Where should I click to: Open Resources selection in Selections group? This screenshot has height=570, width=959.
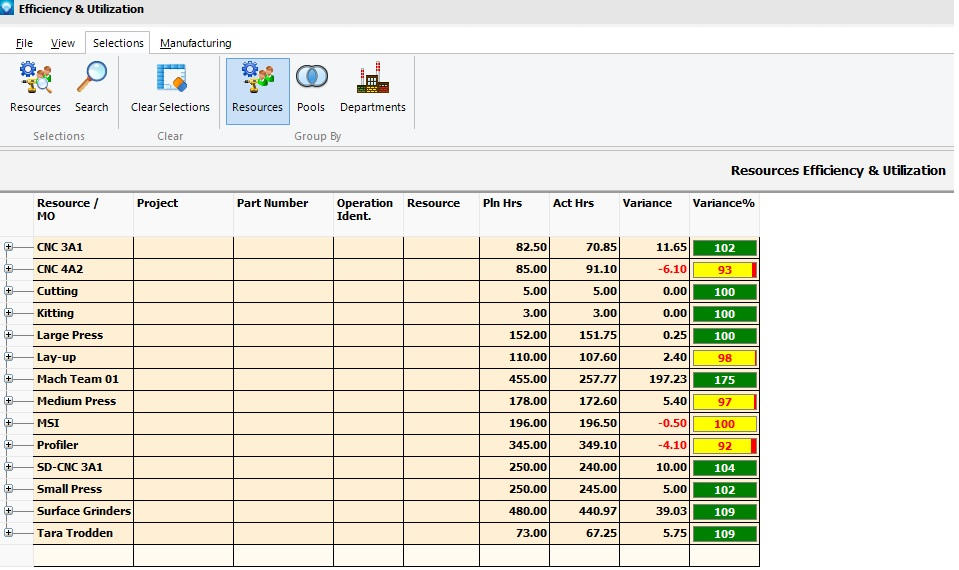click(x=35, y=87)
